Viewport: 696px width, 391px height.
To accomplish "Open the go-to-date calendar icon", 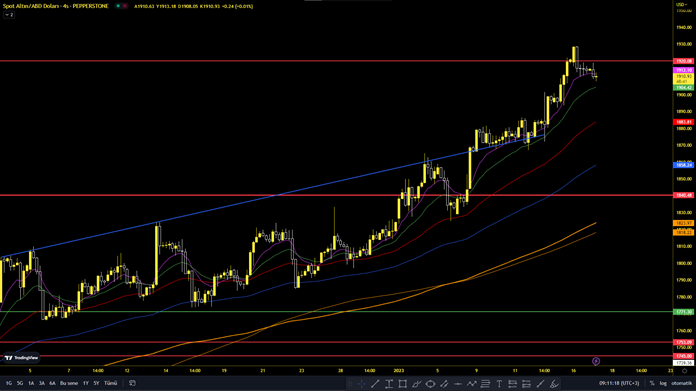I will [132, 383].
